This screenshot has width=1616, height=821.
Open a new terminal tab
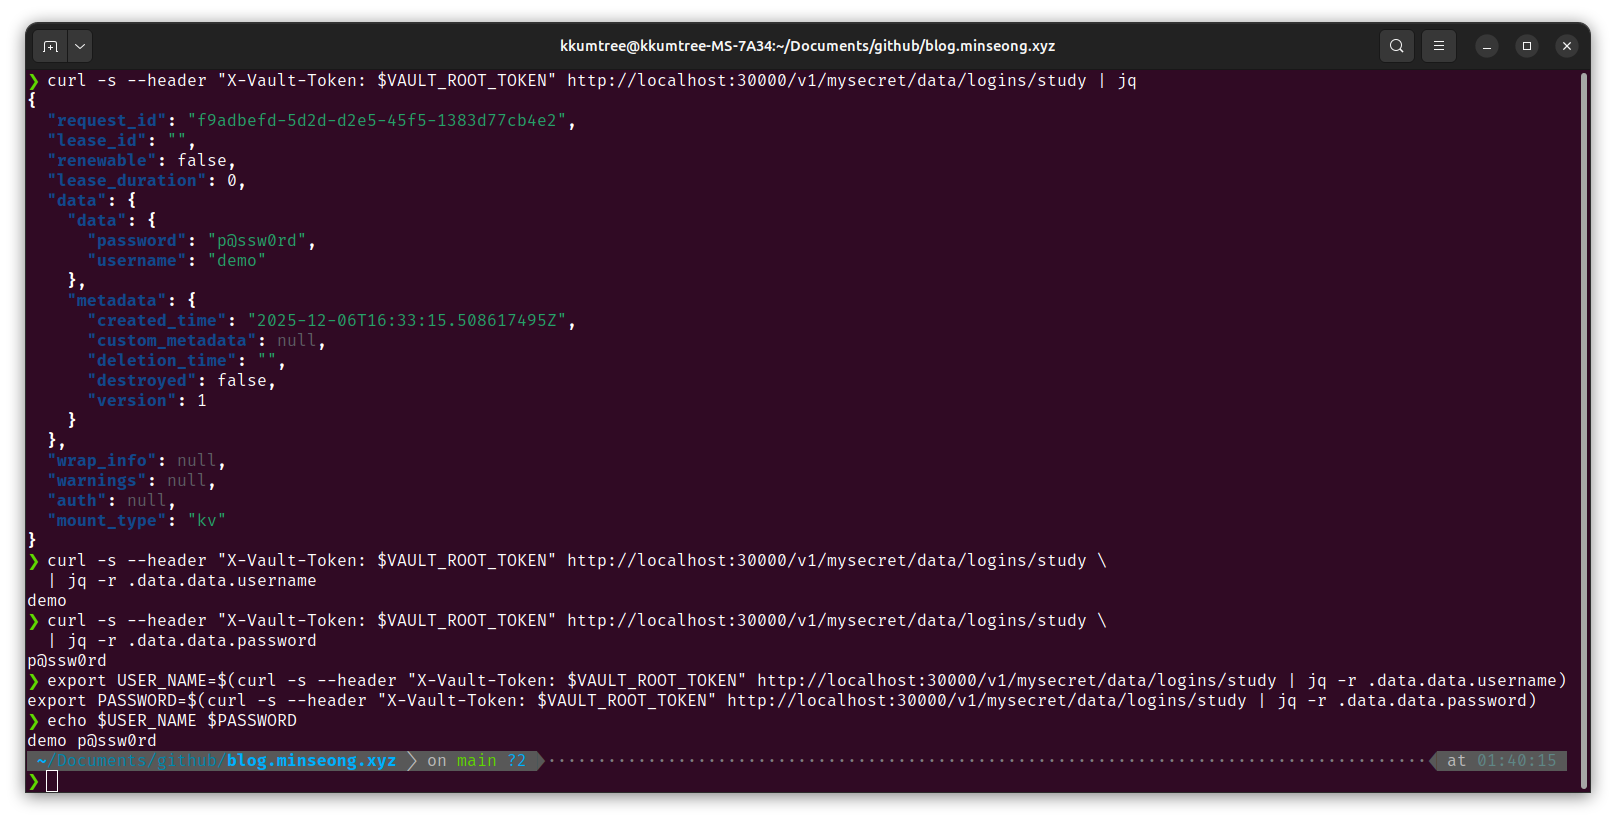point(51,46)
